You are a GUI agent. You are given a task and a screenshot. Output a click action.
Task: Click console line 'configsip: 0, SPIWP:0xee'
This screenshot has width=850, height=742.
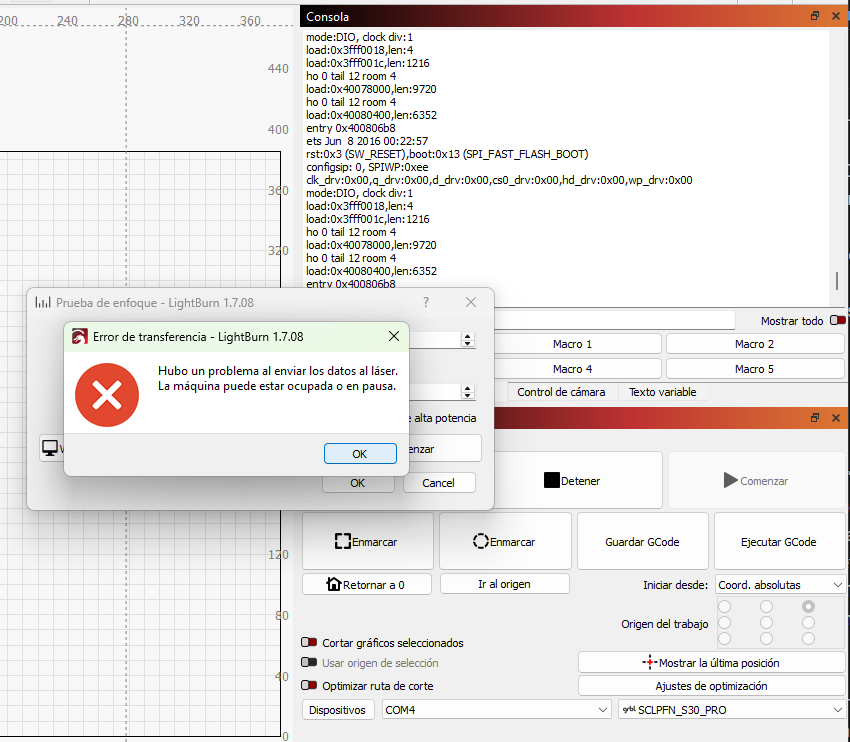coord(367,167)
